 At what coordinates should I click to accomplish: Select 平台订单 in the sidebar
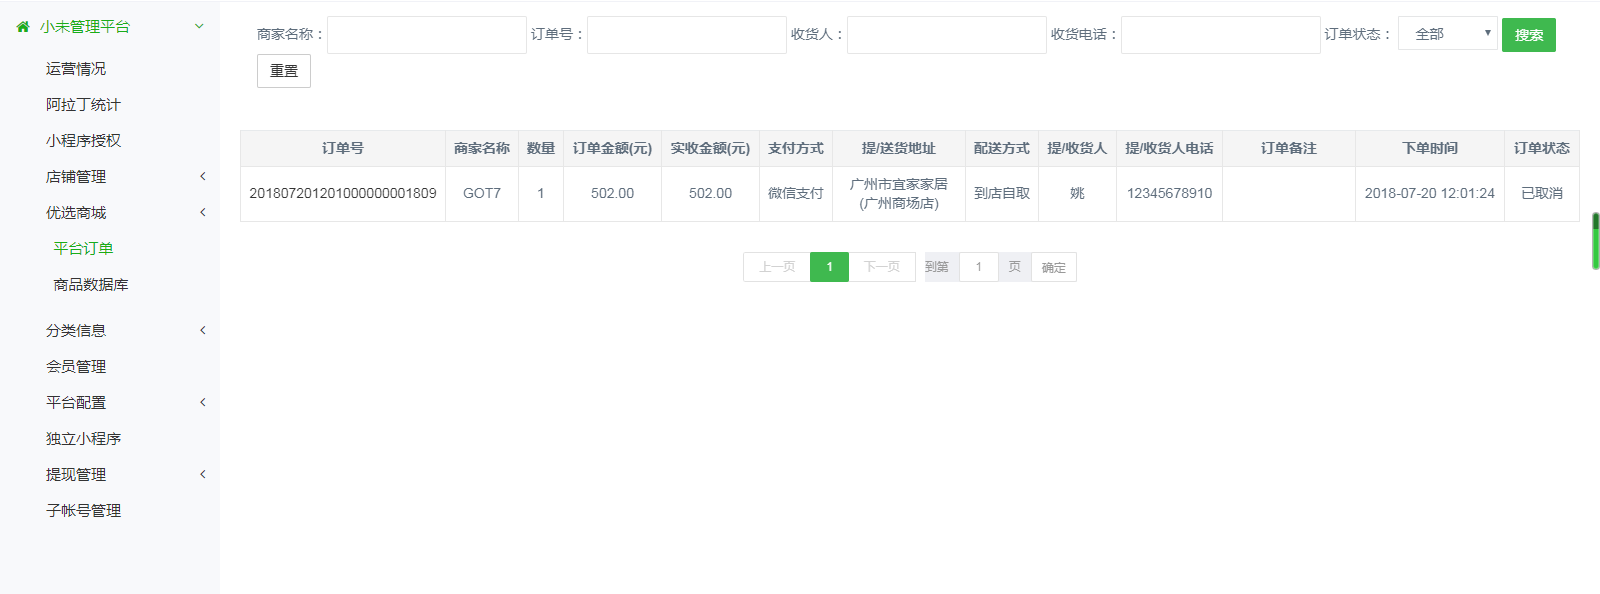tap(83, 249)
